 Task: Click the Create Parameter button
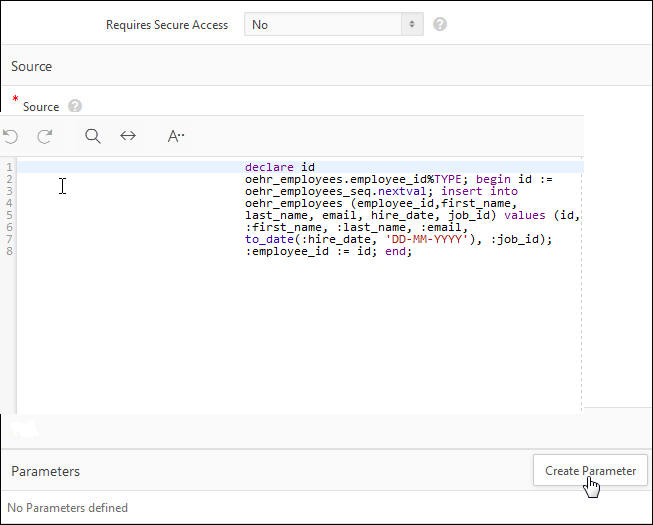coord(590,470)
